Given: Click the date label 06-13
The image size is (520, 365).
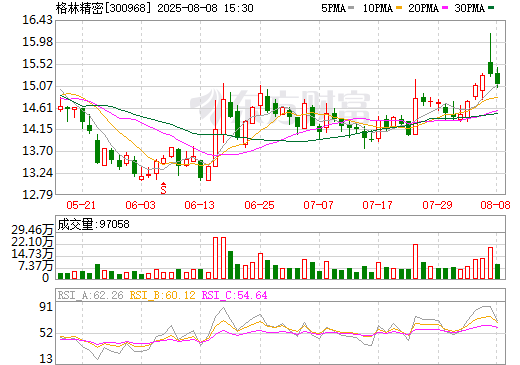Looking at the screenshot, I should pos(200,205).
